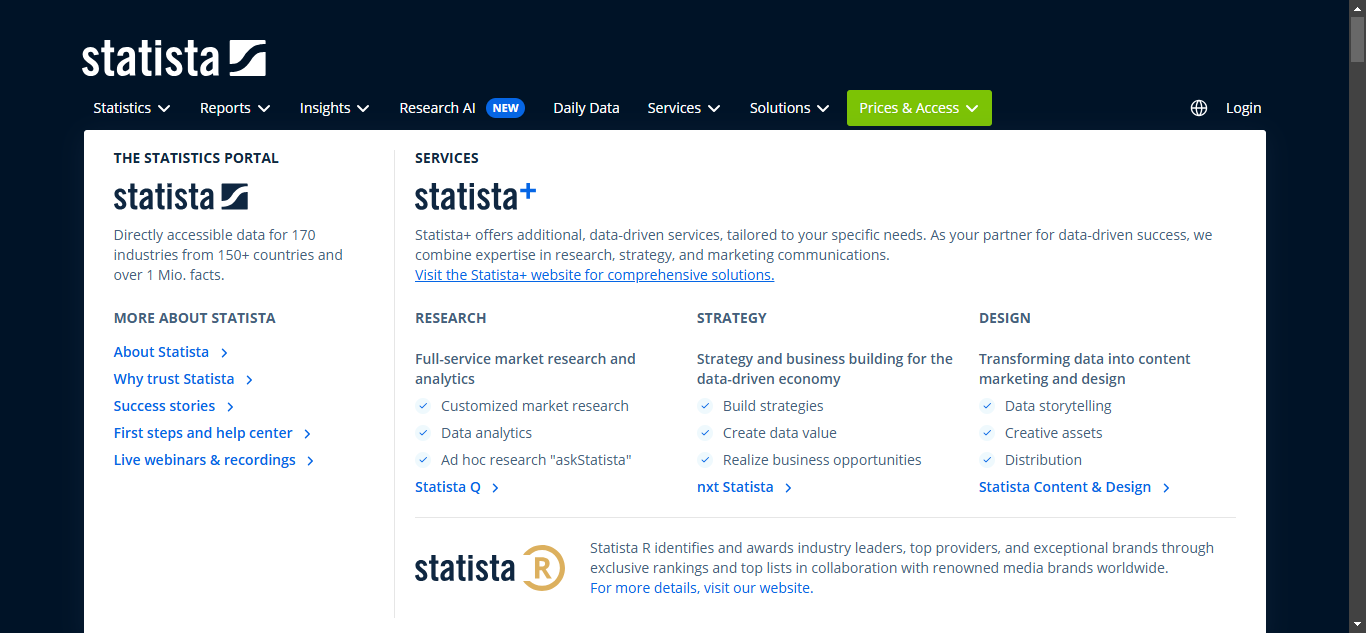The image size is (1366, 633).
Task: Click the DESIGN column heading
Action: [1005, 318]
